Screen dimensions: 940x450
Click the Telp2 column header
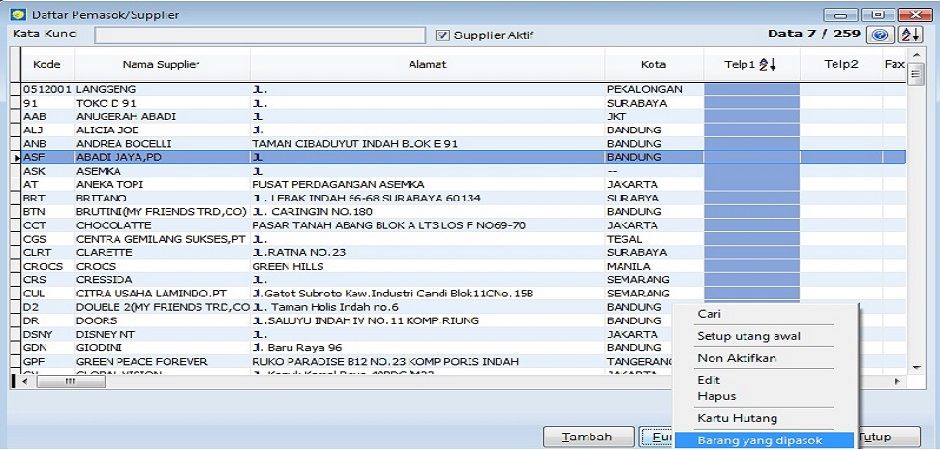[841, 65]
